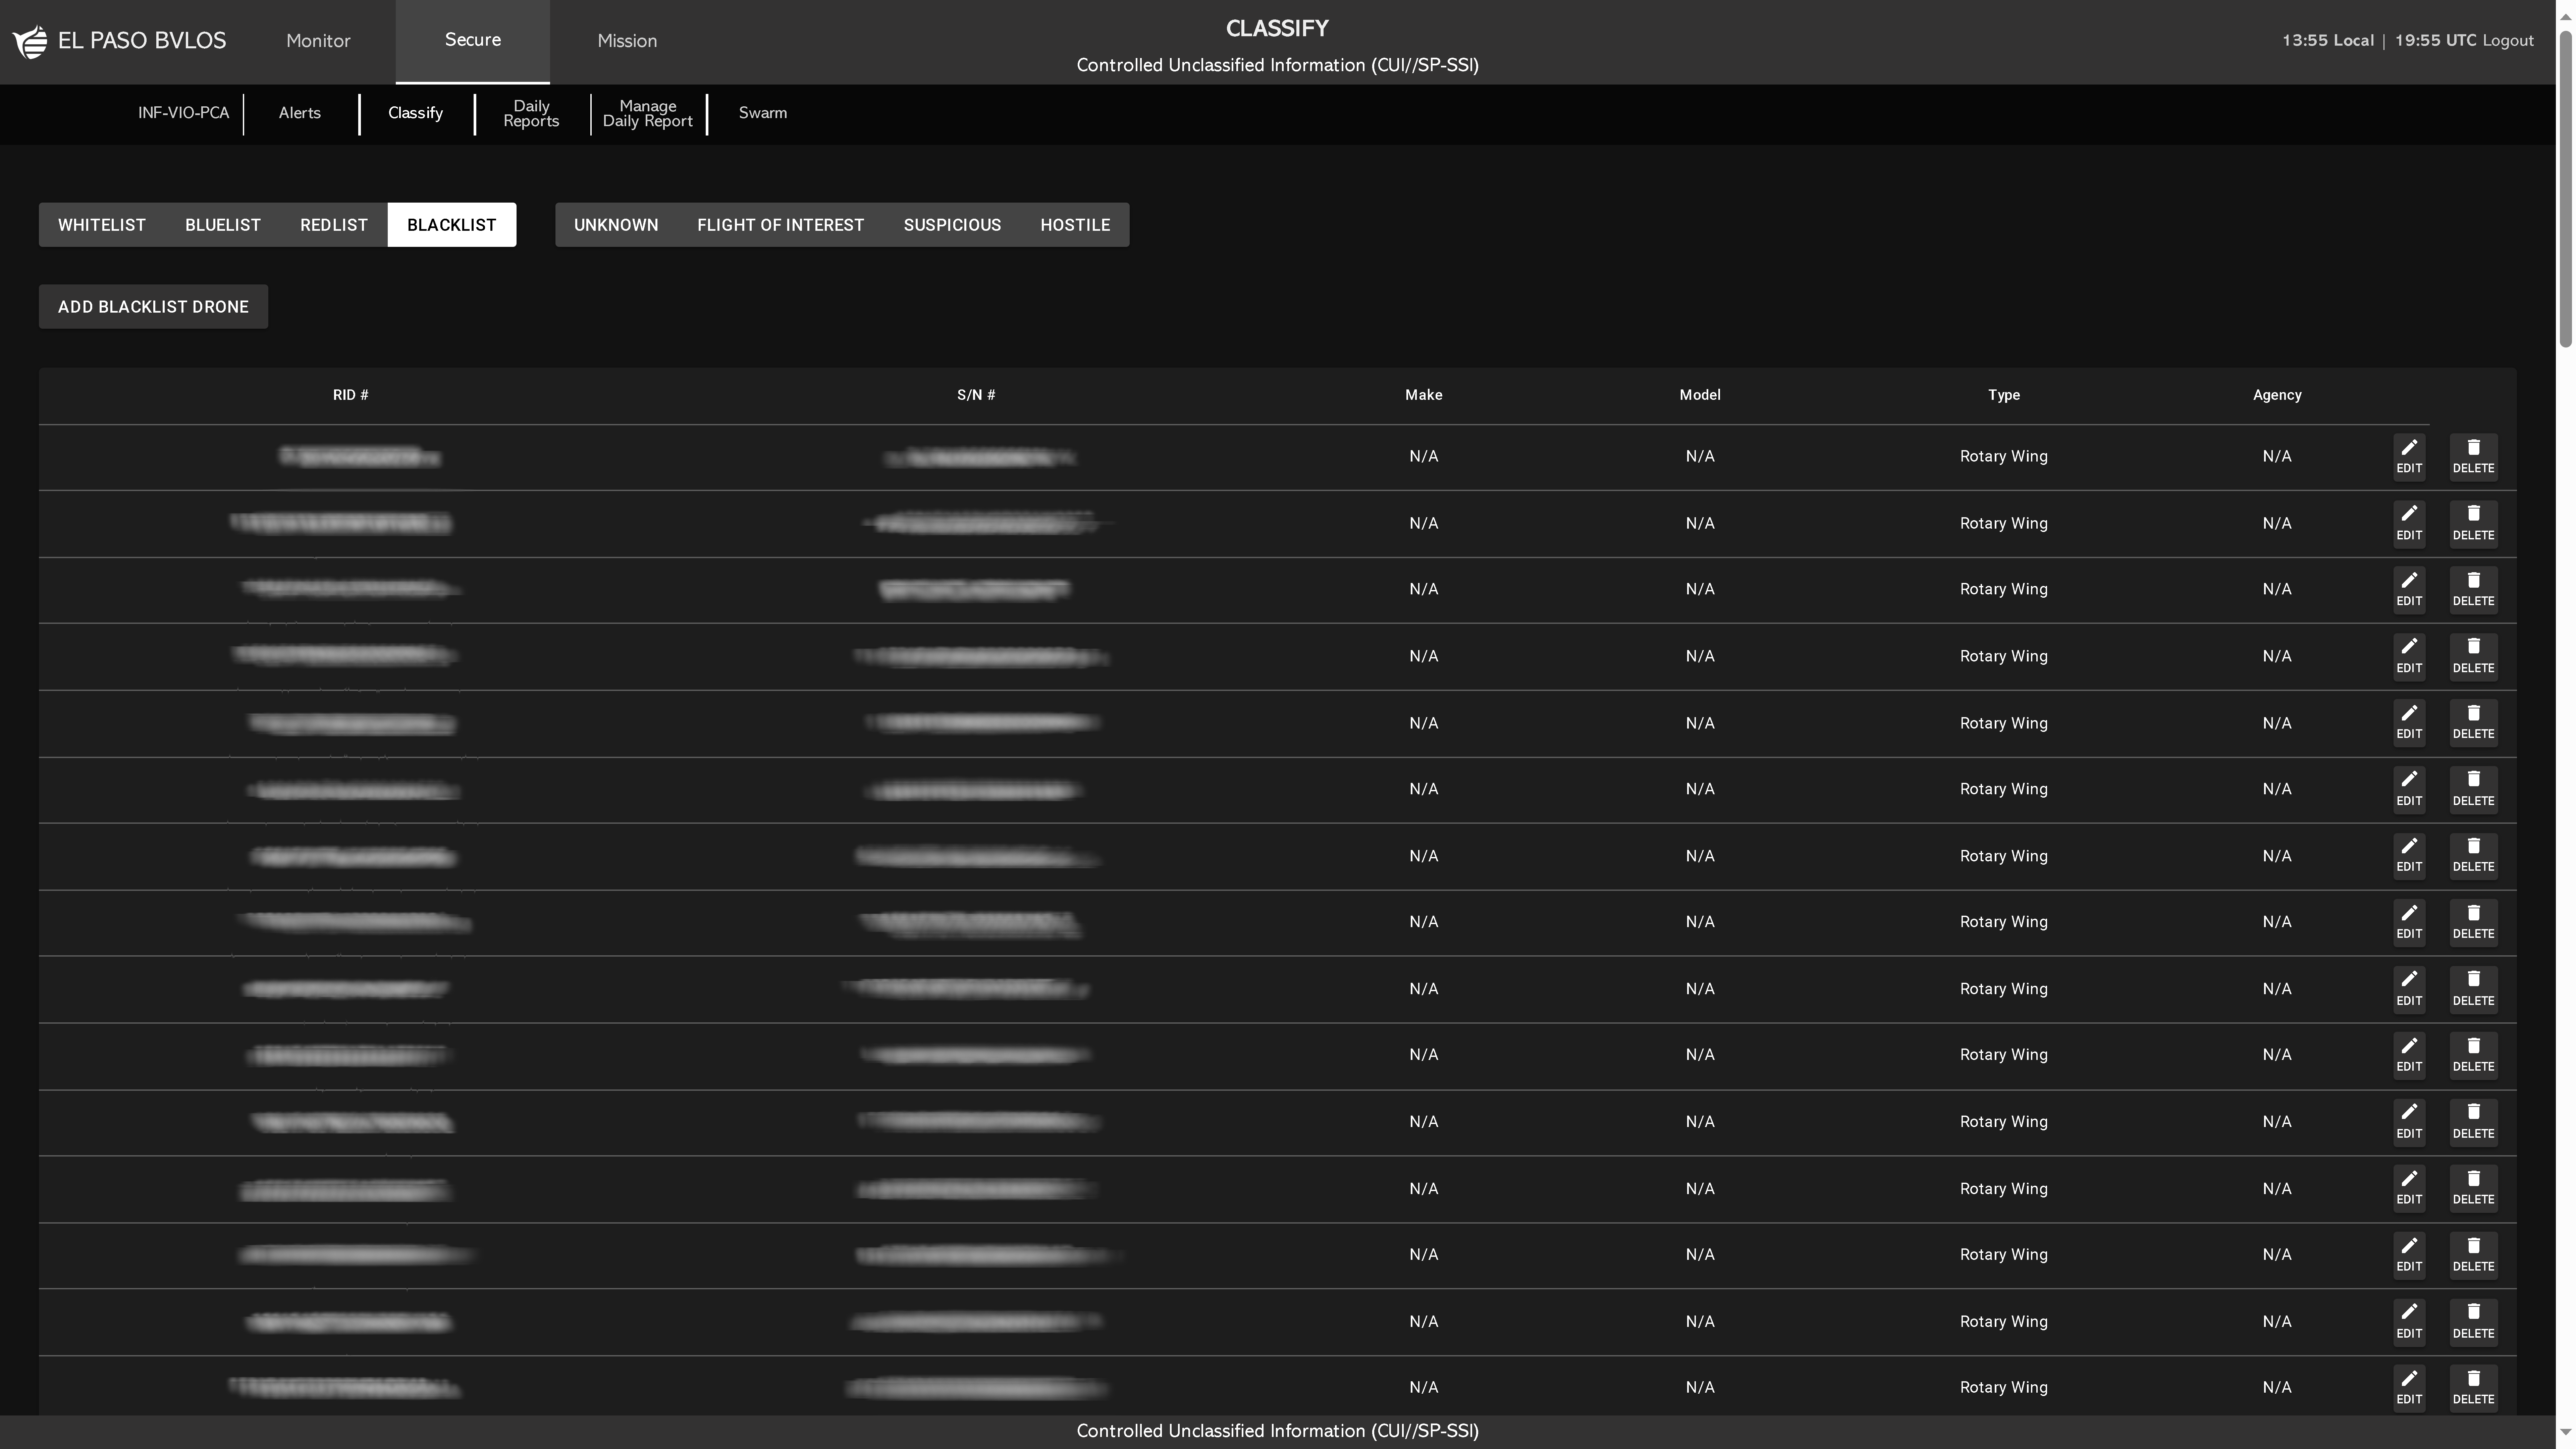2576x1449 pixels.
Task: Click the Model column header
Action: tap(1700, 395)
